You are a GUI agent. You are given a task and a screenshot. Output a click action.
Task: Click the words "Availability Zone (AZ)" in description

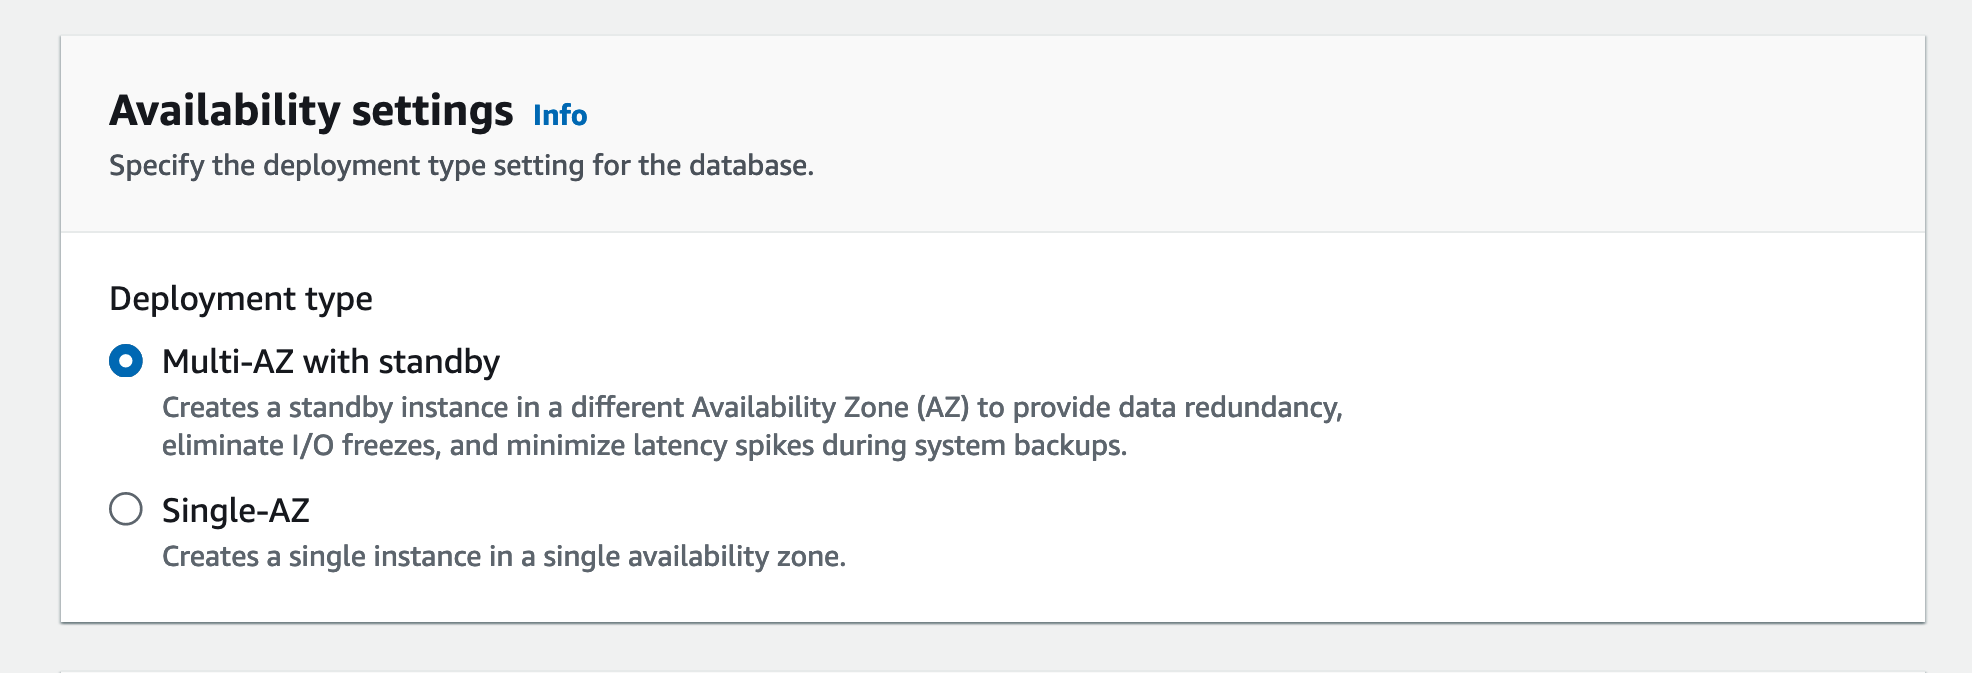(830, 408)
